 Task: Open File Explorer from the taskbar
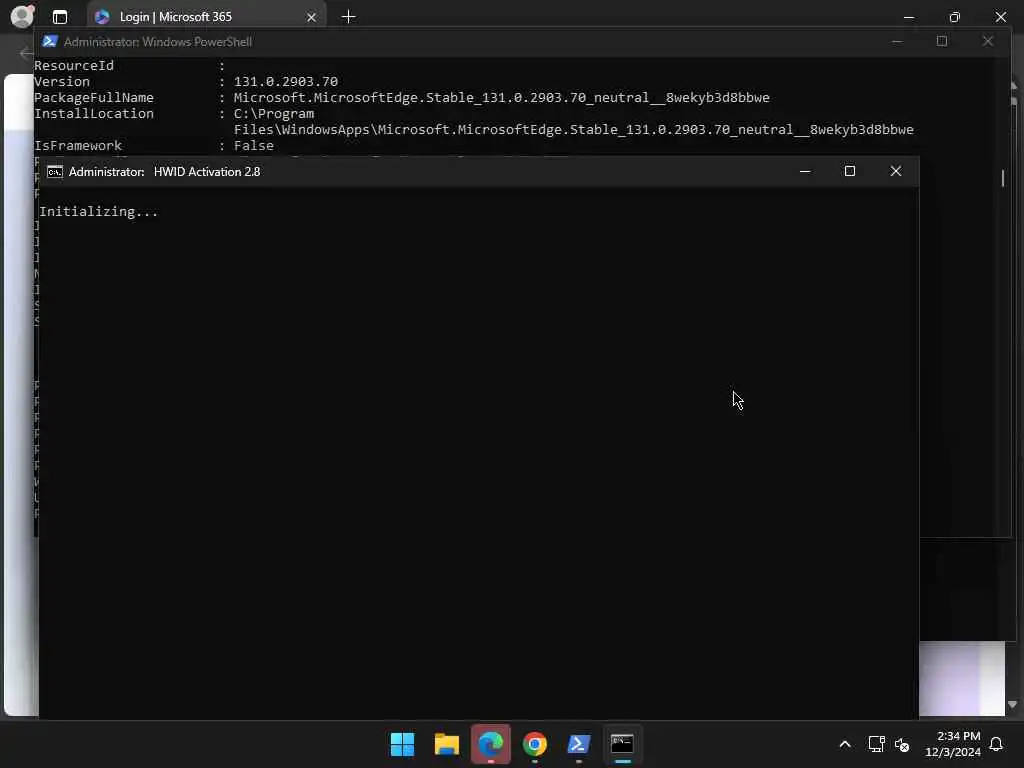click(447, 744)
